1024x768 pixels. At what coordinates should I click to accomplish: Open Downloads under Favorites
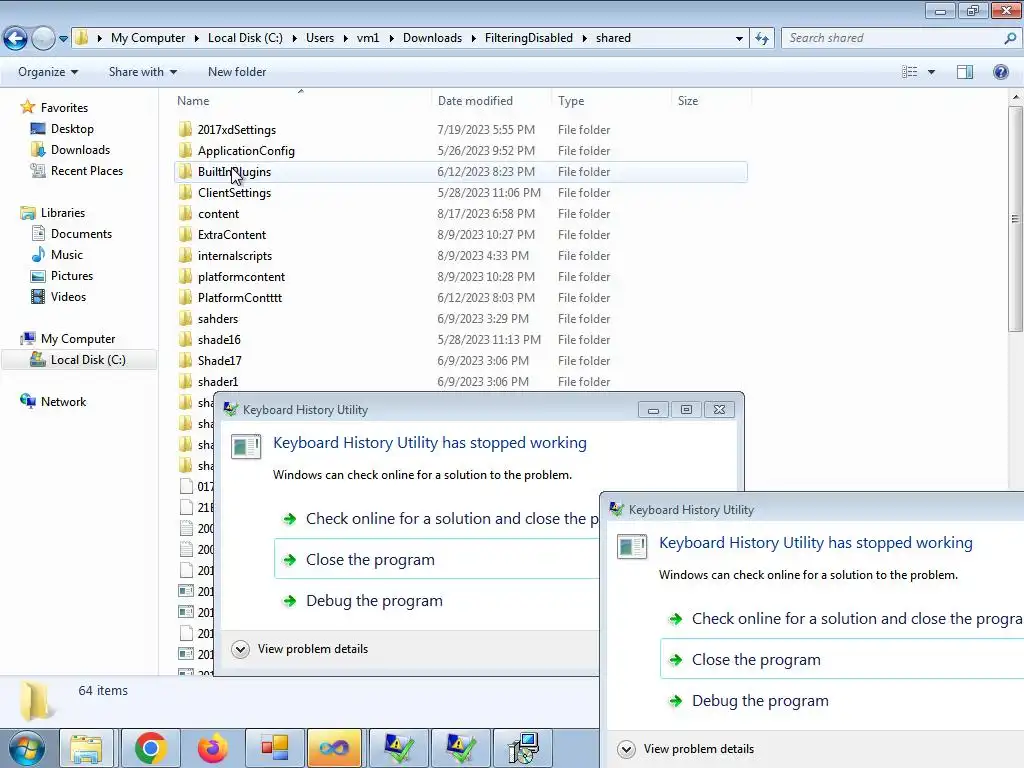pos(80,150)
